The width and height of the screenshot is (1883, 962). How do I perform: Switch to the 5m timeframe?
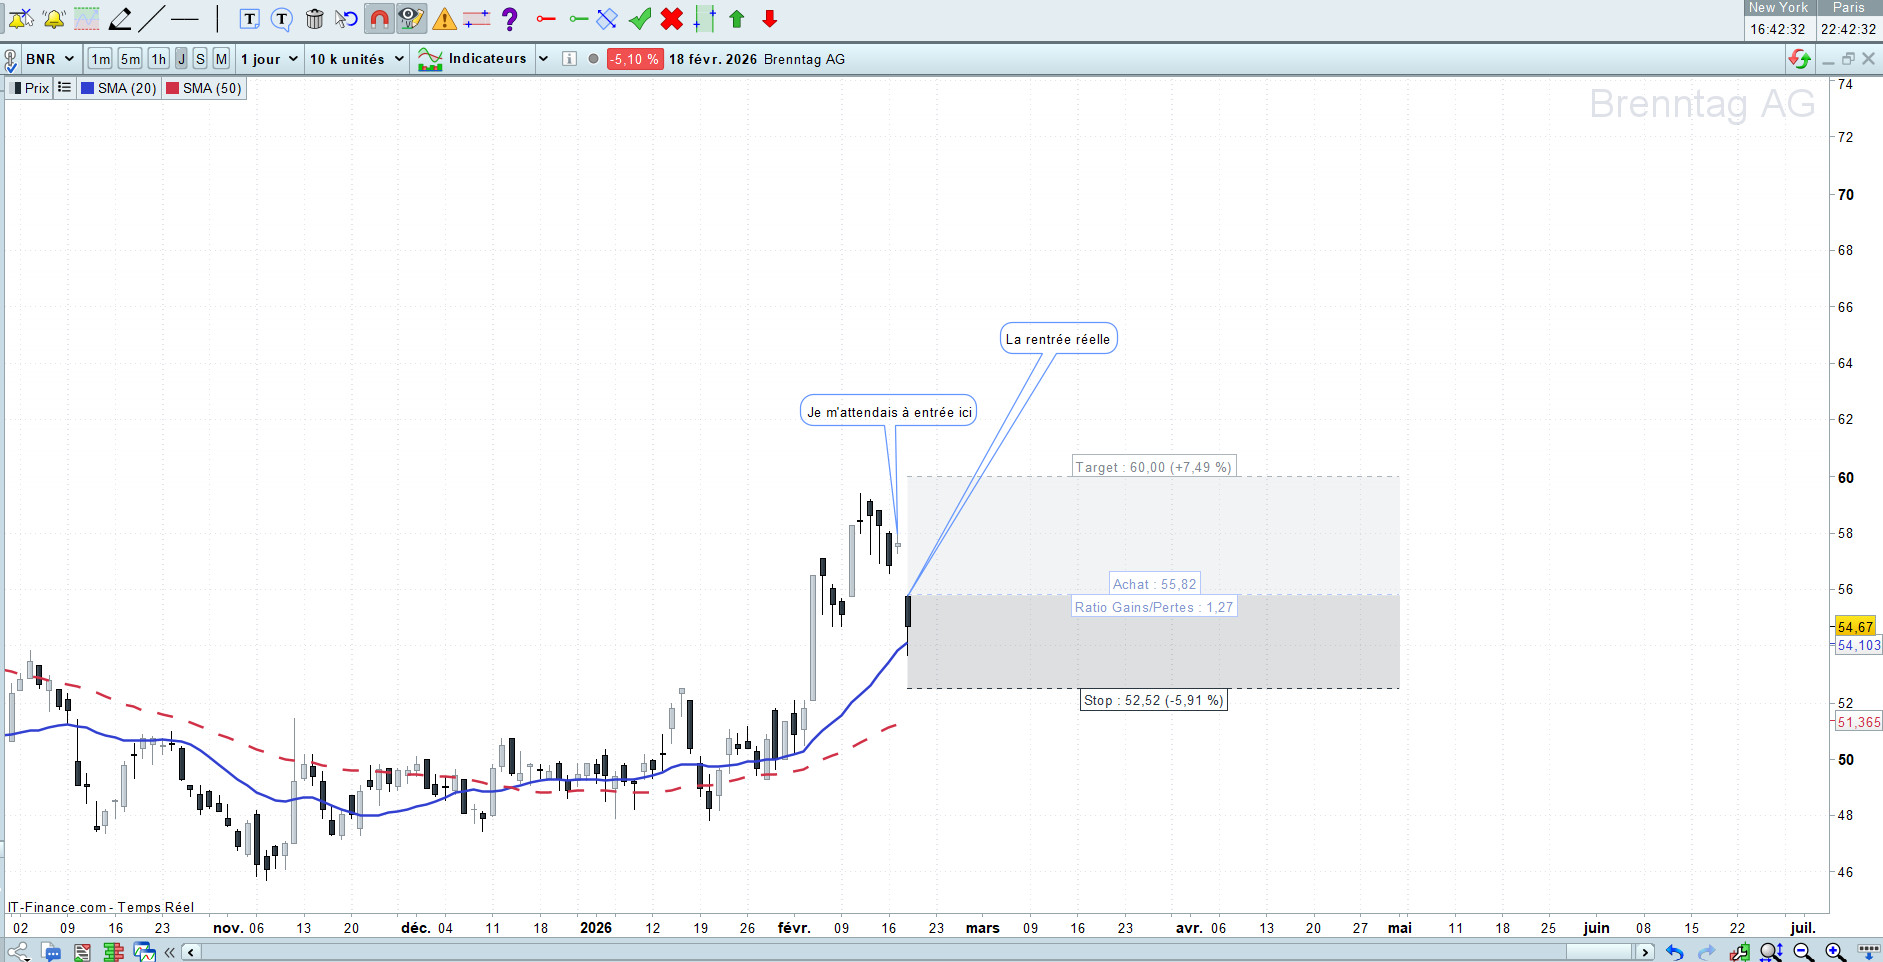click(x=130, y=59)
